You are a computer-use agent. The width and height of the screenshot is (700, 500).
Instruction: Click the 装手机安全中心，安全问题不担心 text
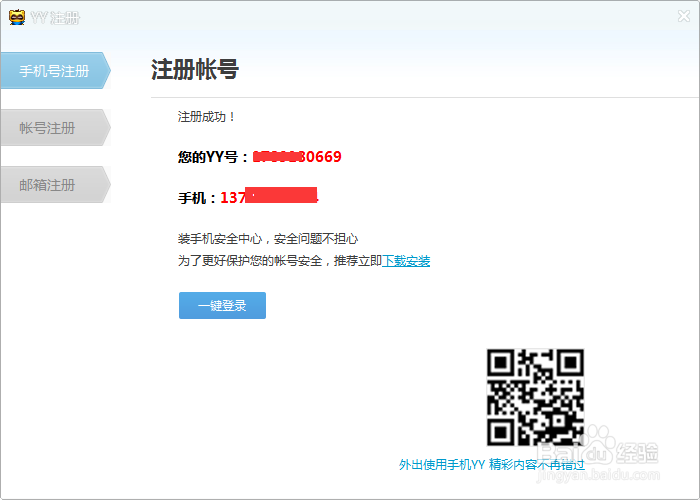click(268, 239)
